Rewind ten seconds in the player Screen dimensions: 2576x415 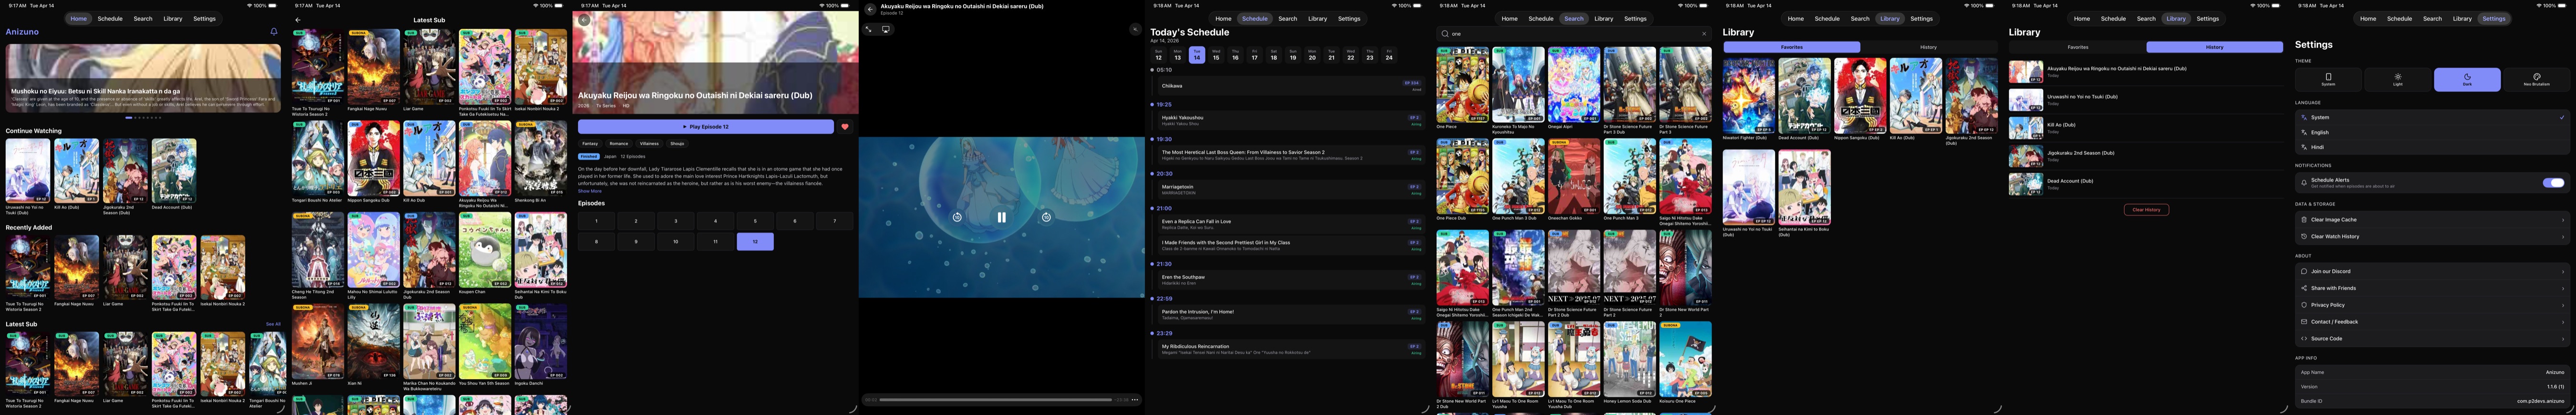tap(957, 217)
